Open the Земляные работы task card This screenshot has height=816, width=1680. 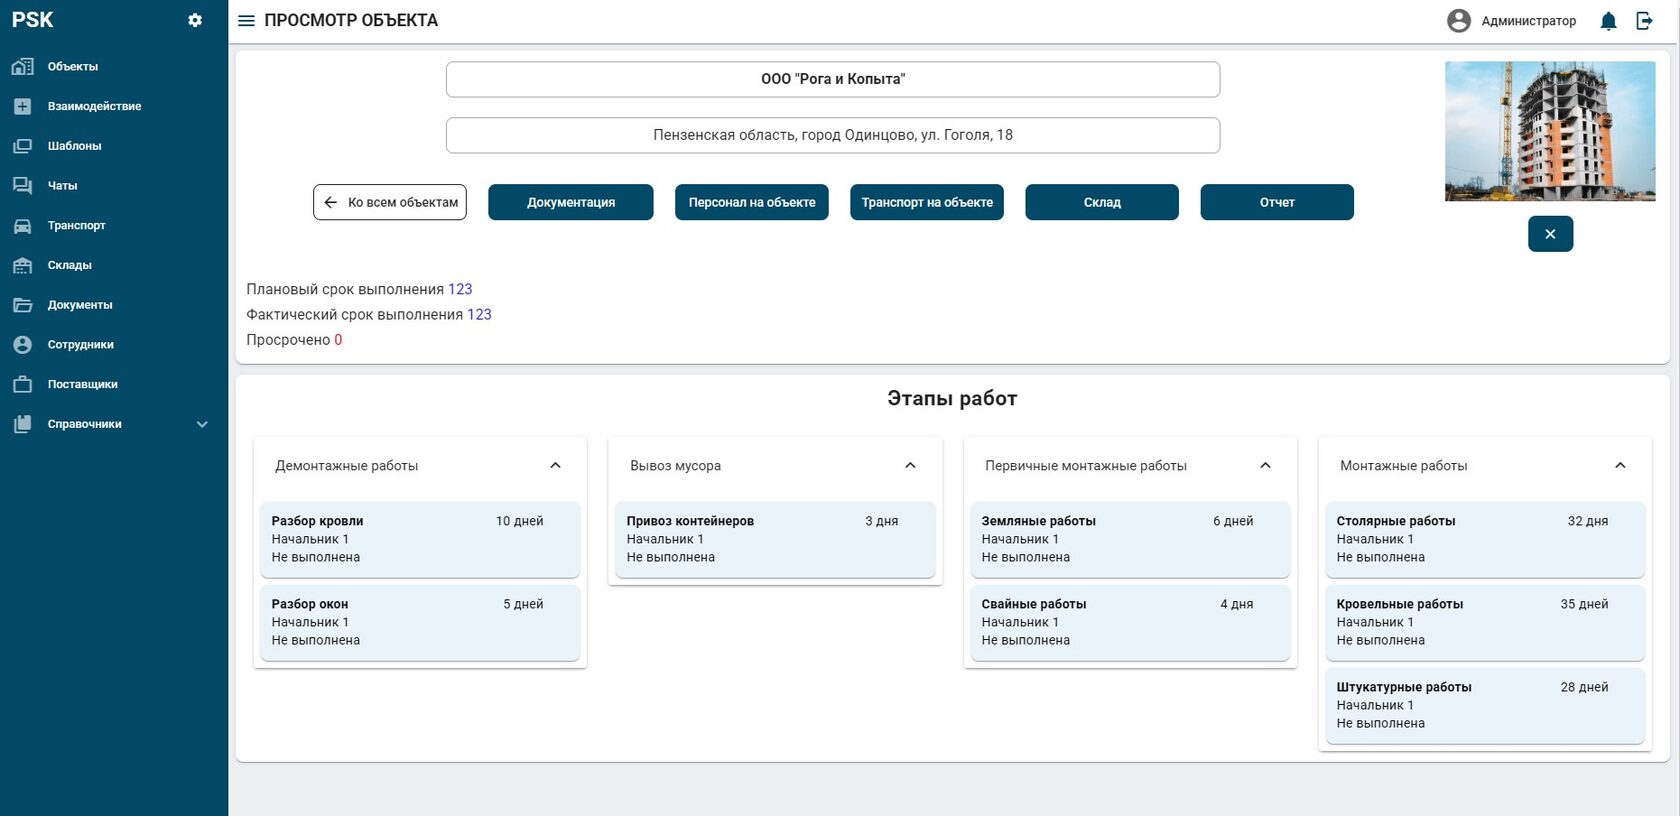[x=1130, y=539]
